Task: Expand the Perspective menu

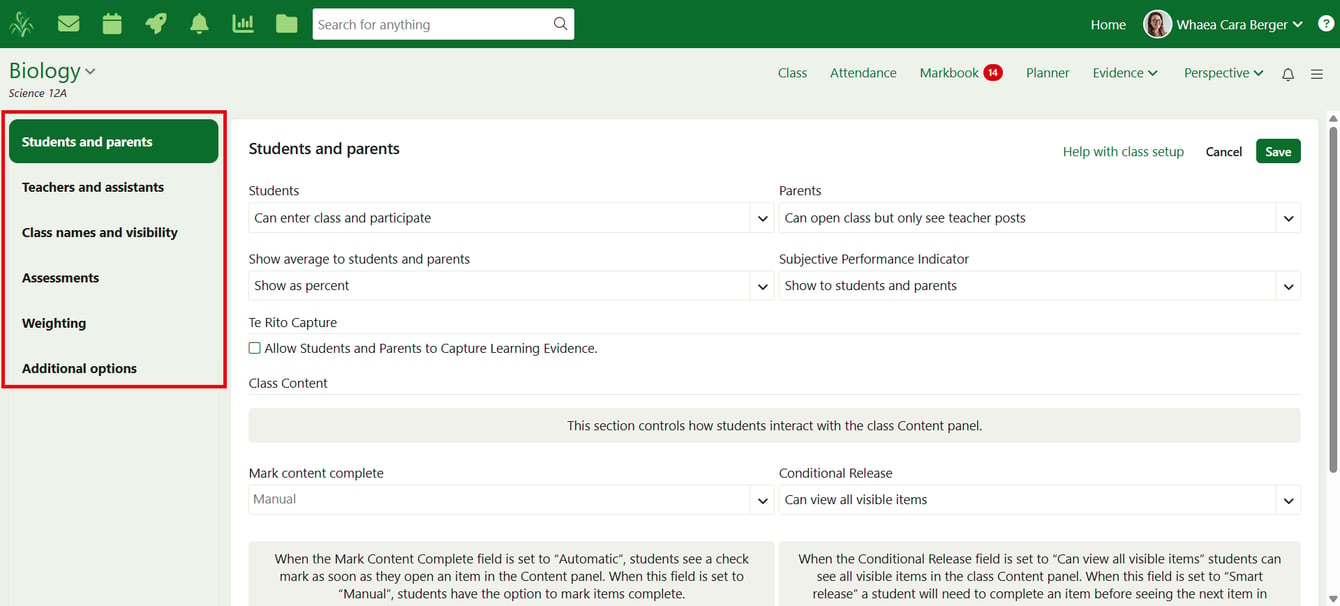Action: point(1224,73)
